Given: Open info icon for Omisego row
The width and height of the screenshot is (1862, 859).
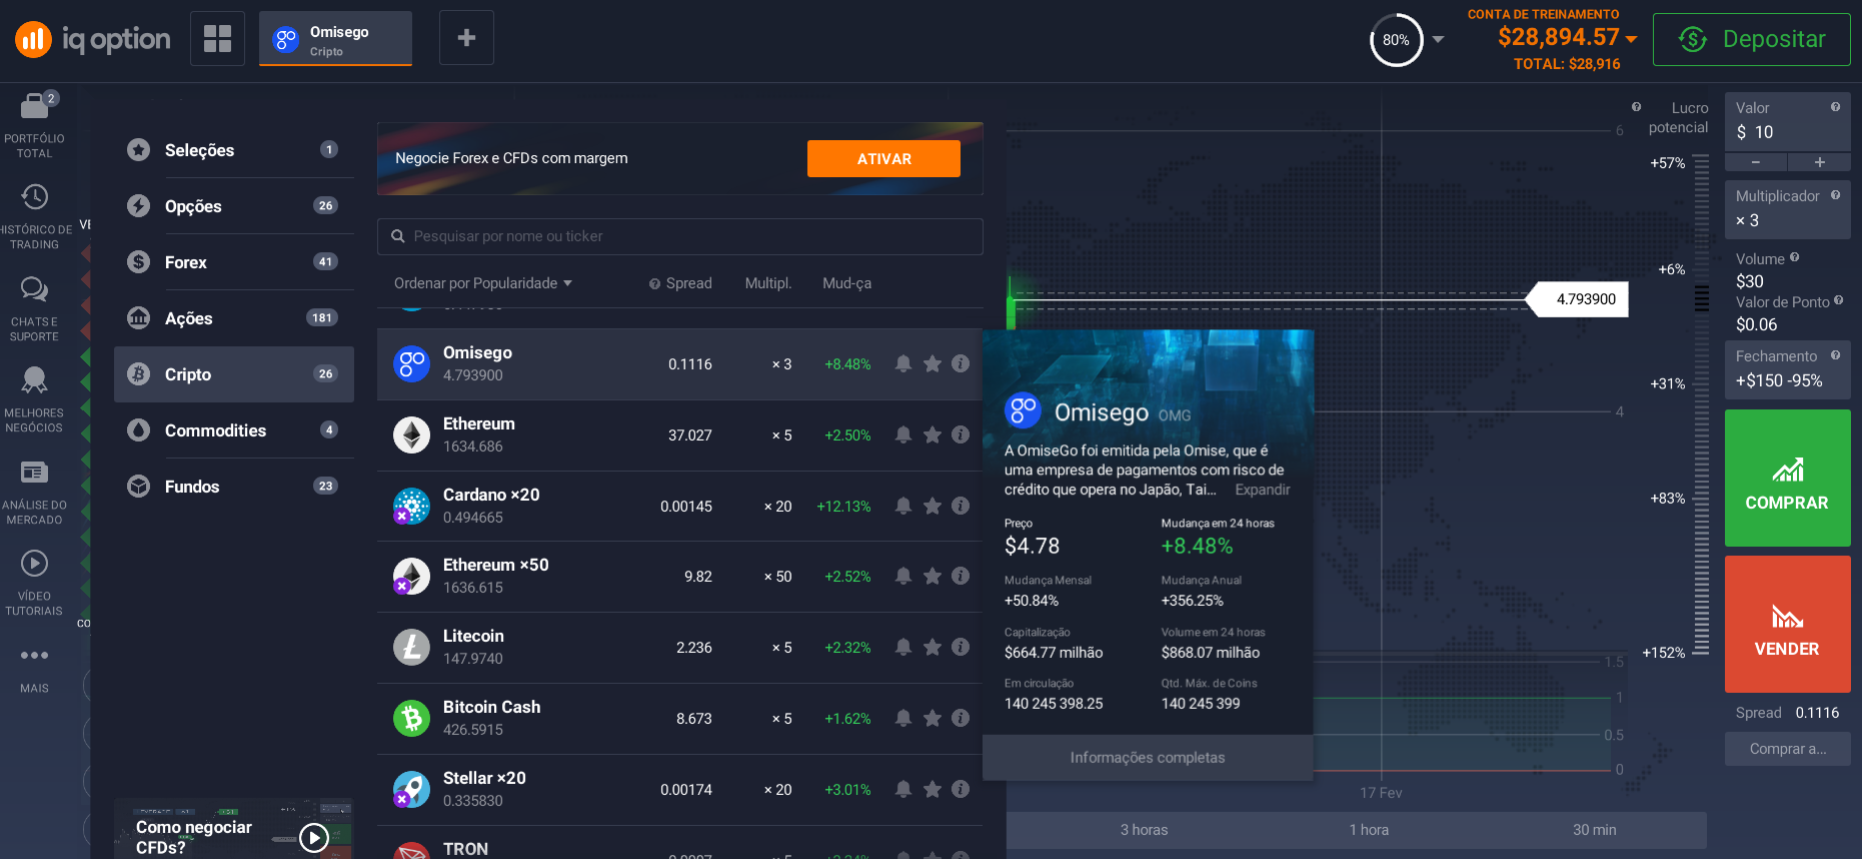Looking at the screenshot, I should click(960, 364).
